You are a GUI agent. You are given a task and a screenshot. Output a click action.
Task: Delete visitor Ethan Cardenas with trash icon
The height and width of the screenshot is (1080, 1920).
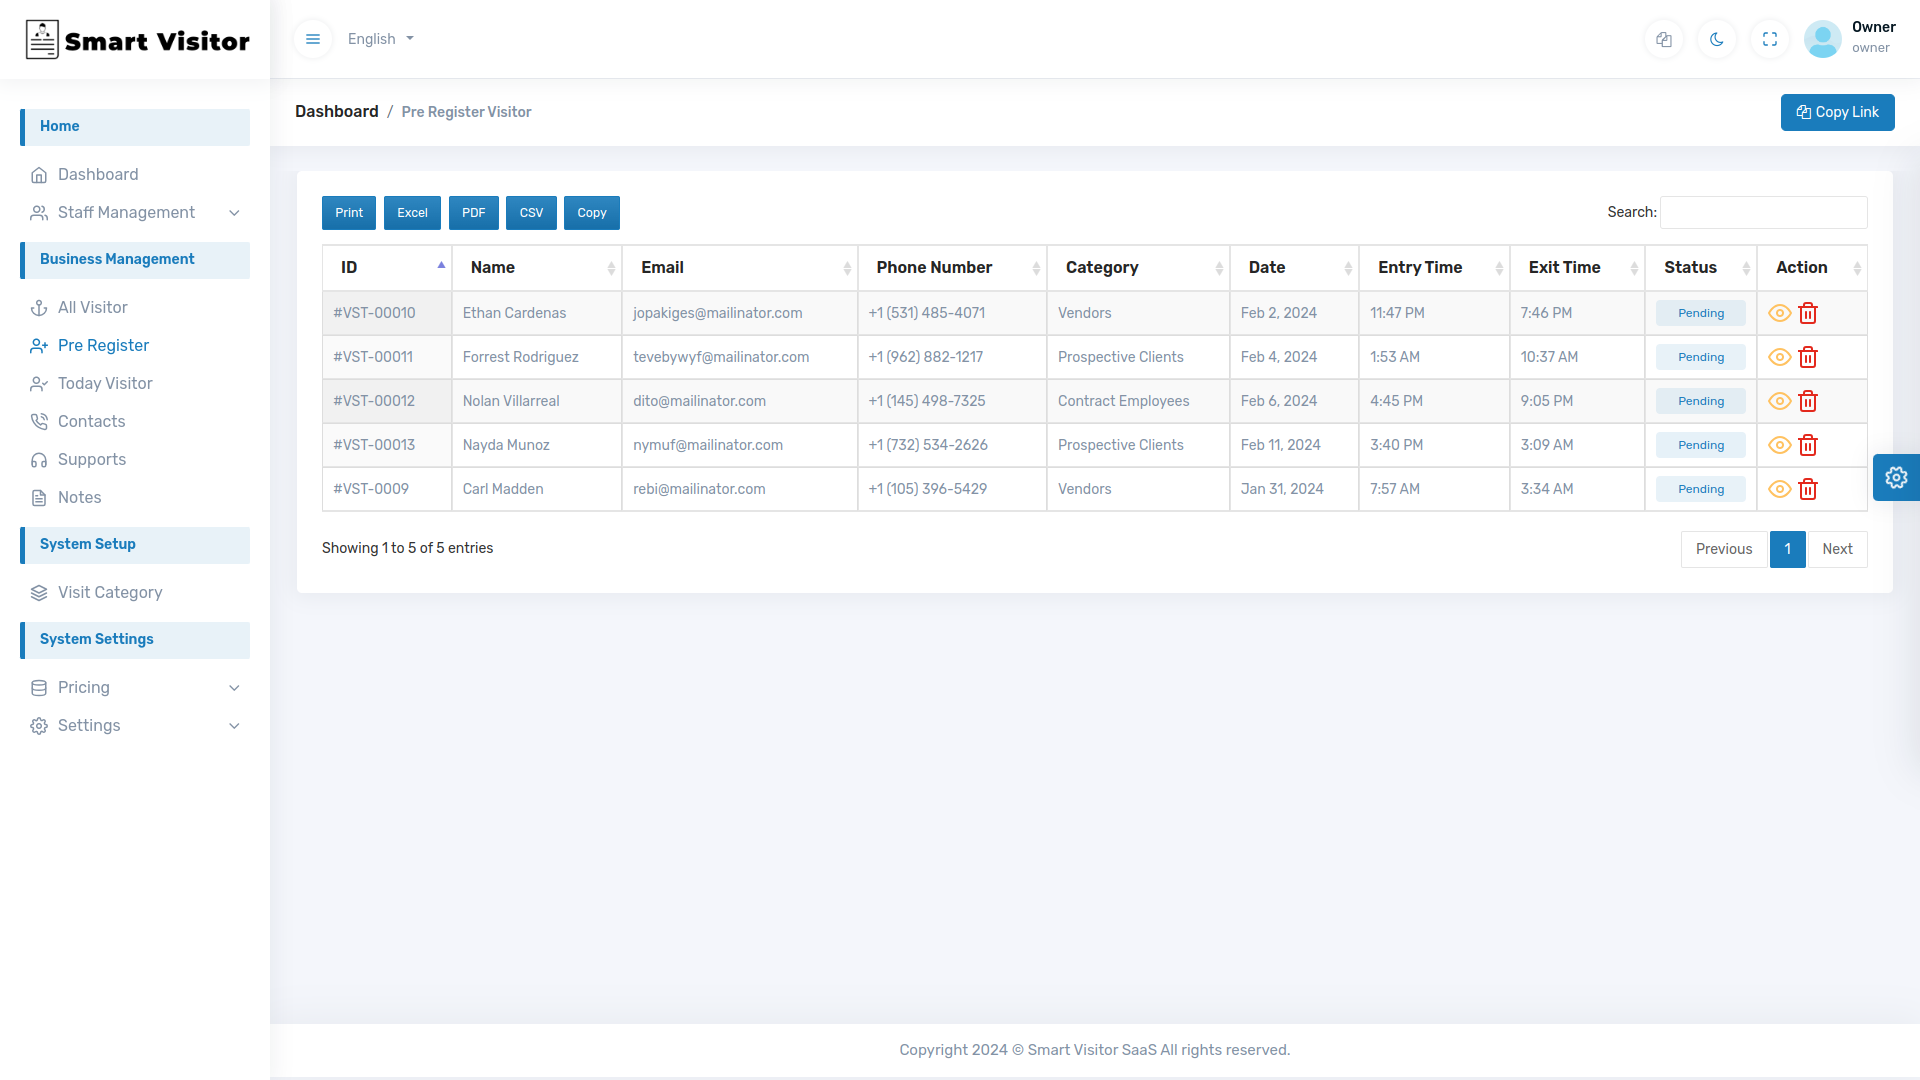(1808, 313)
